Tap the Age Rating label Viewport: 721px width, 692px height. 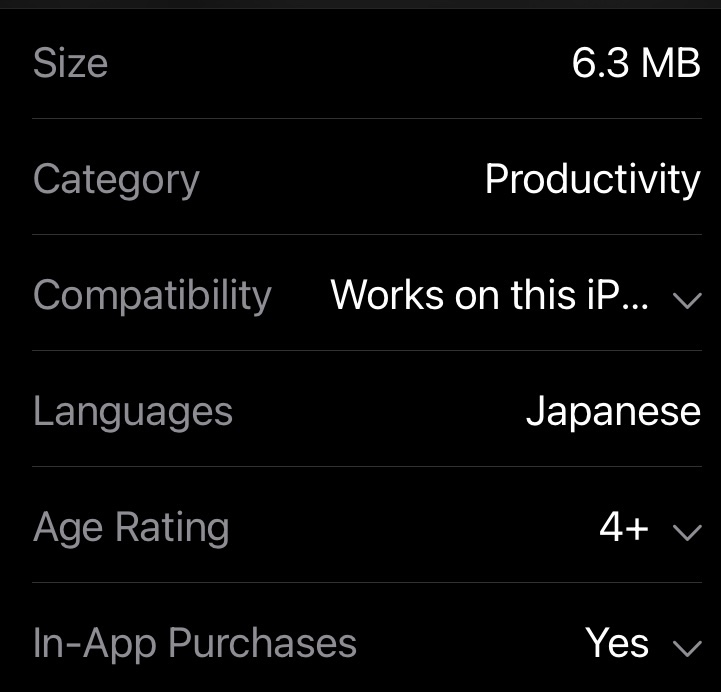(131, 528)
